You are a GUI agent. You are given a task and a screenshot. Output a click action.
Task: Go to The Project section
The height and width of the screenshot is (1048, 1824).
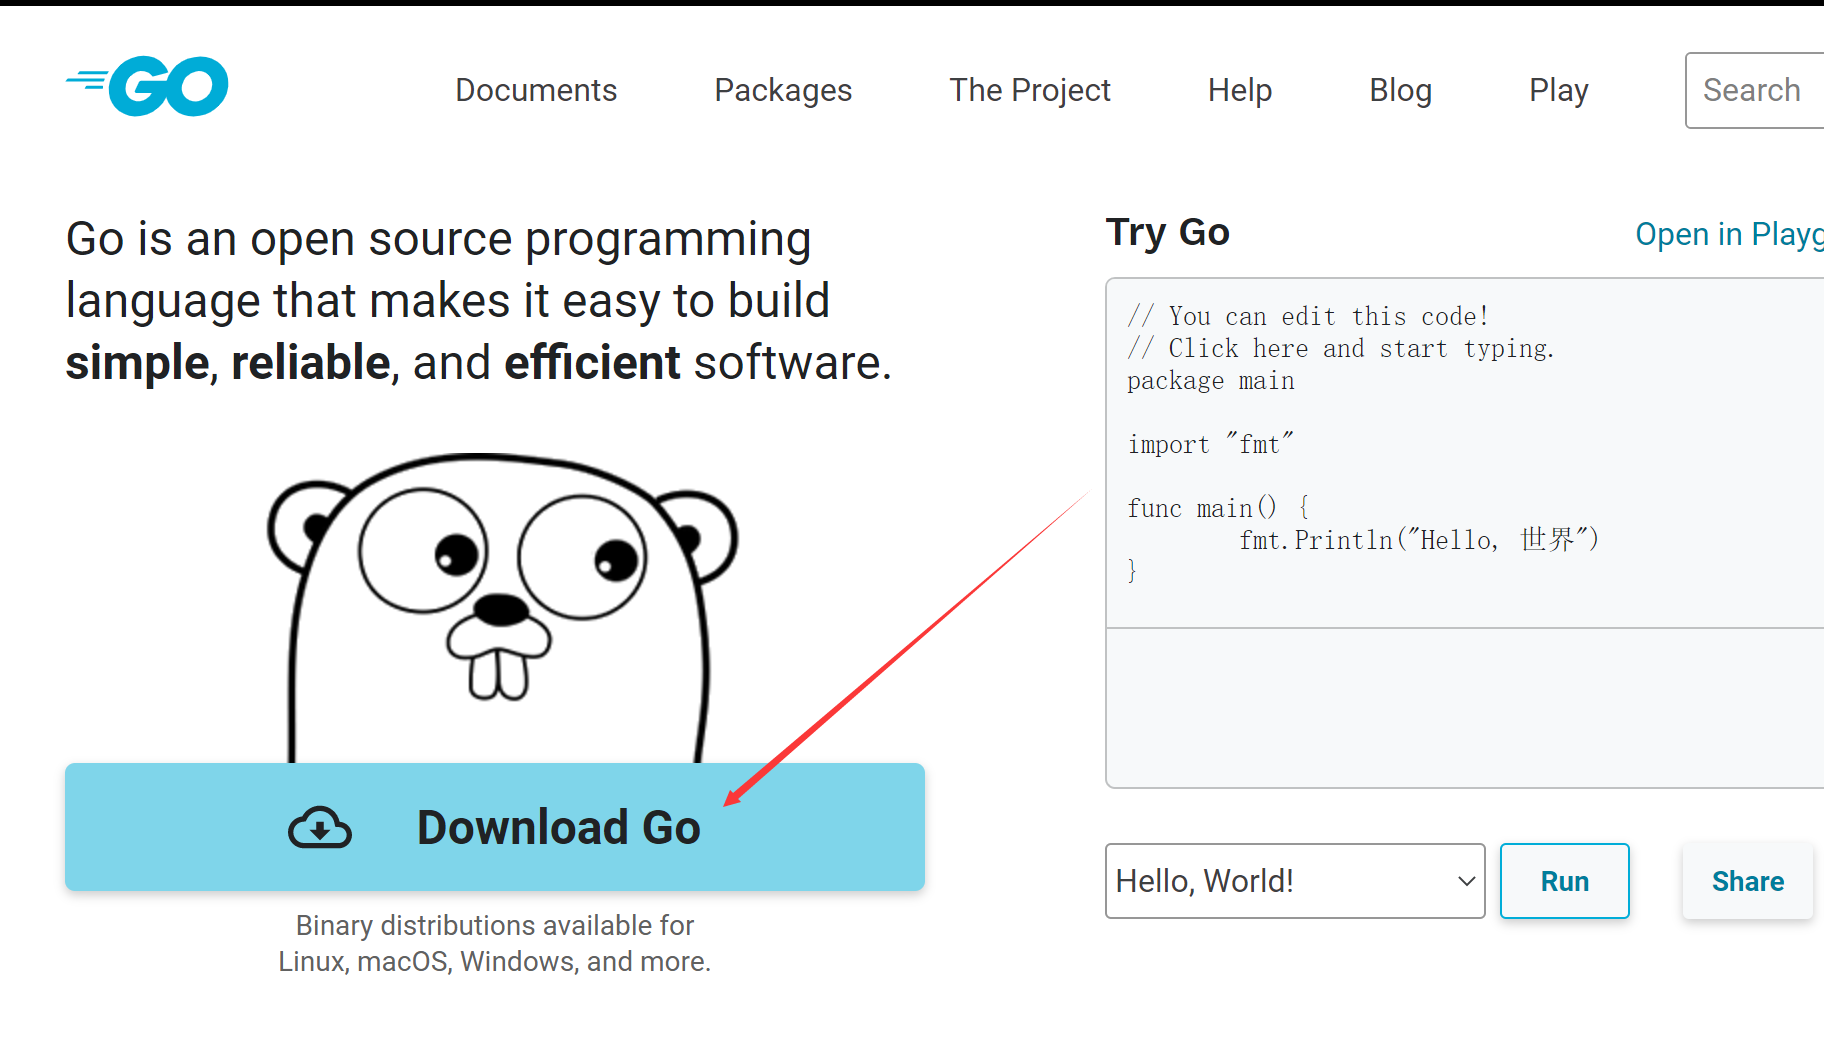1030,90
